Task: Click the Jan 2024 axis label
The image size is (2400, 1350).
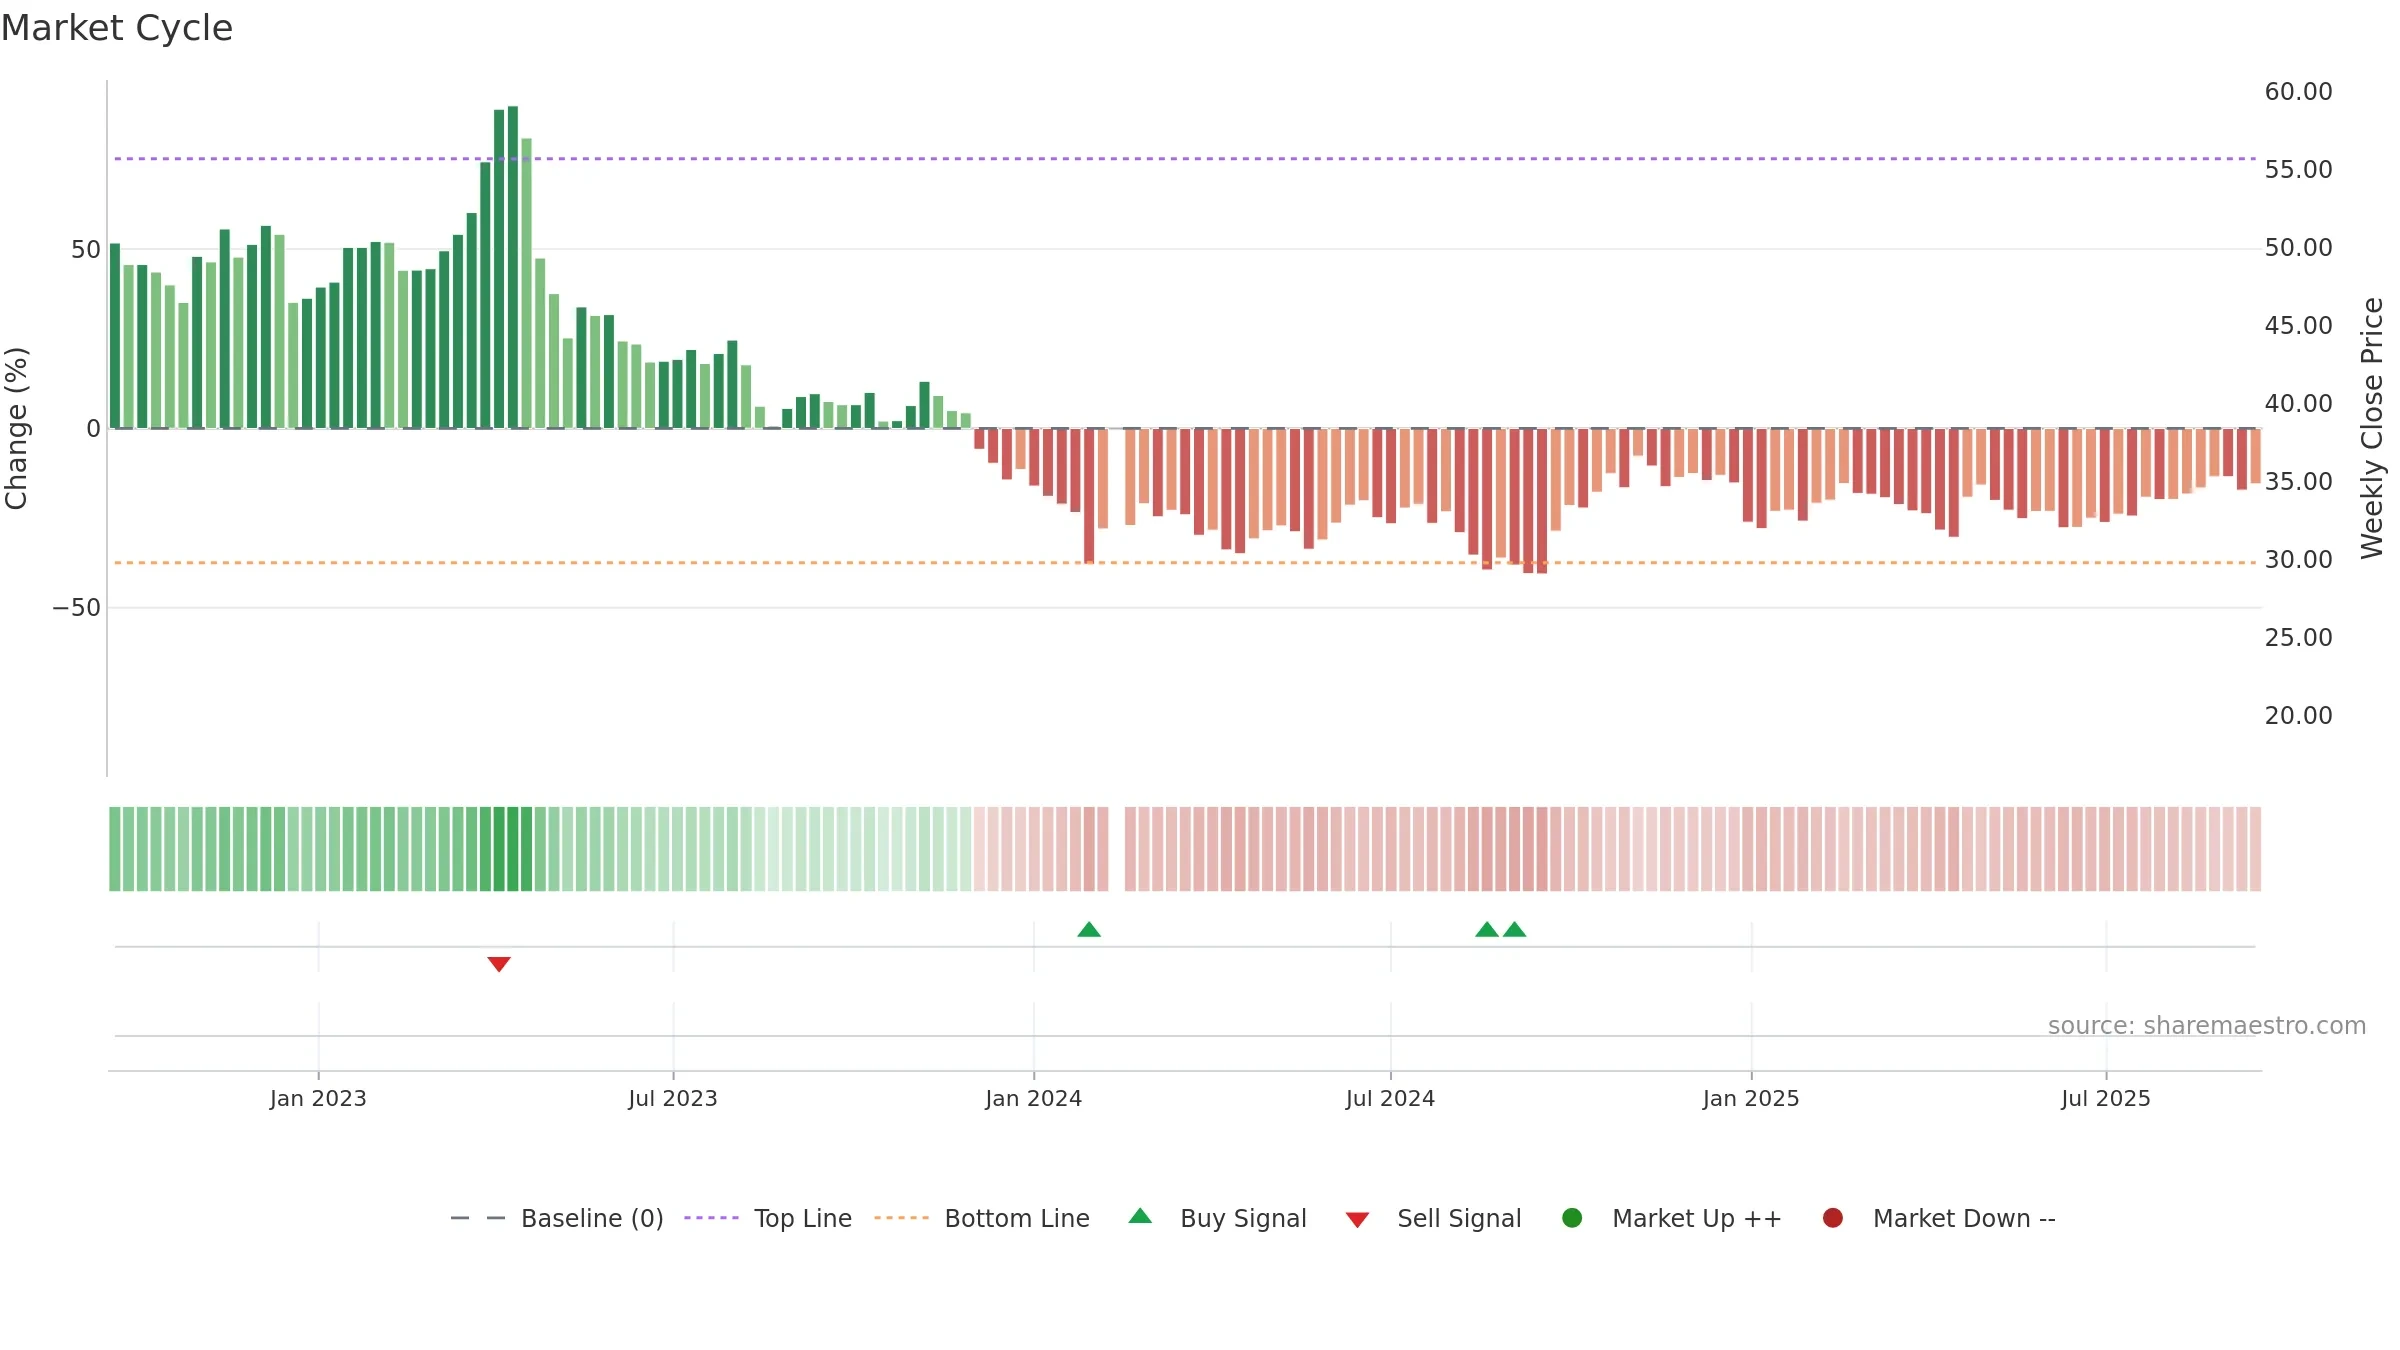Action: pos(1034,1099)
